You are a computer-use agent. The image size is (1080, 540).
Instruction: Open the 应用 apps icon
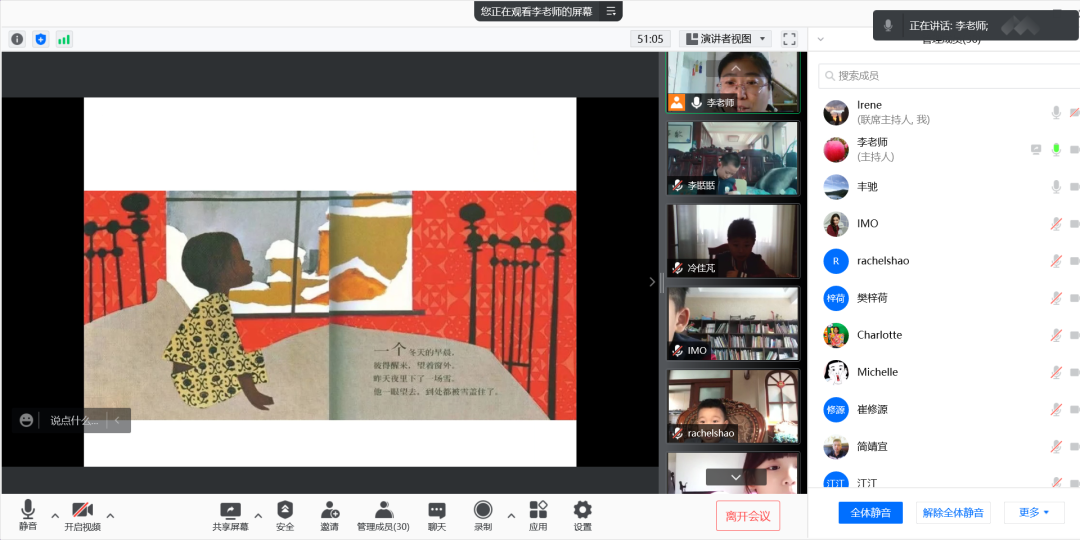(x=538, y=510)
